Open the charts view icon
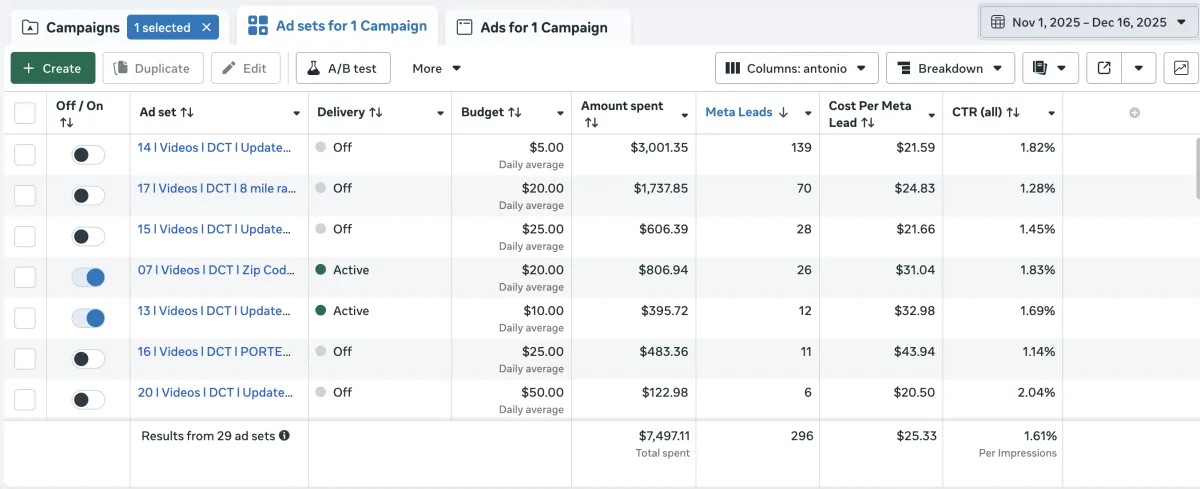The height and width of the screenshot is (489, 1200). (x=1181, y=68)
